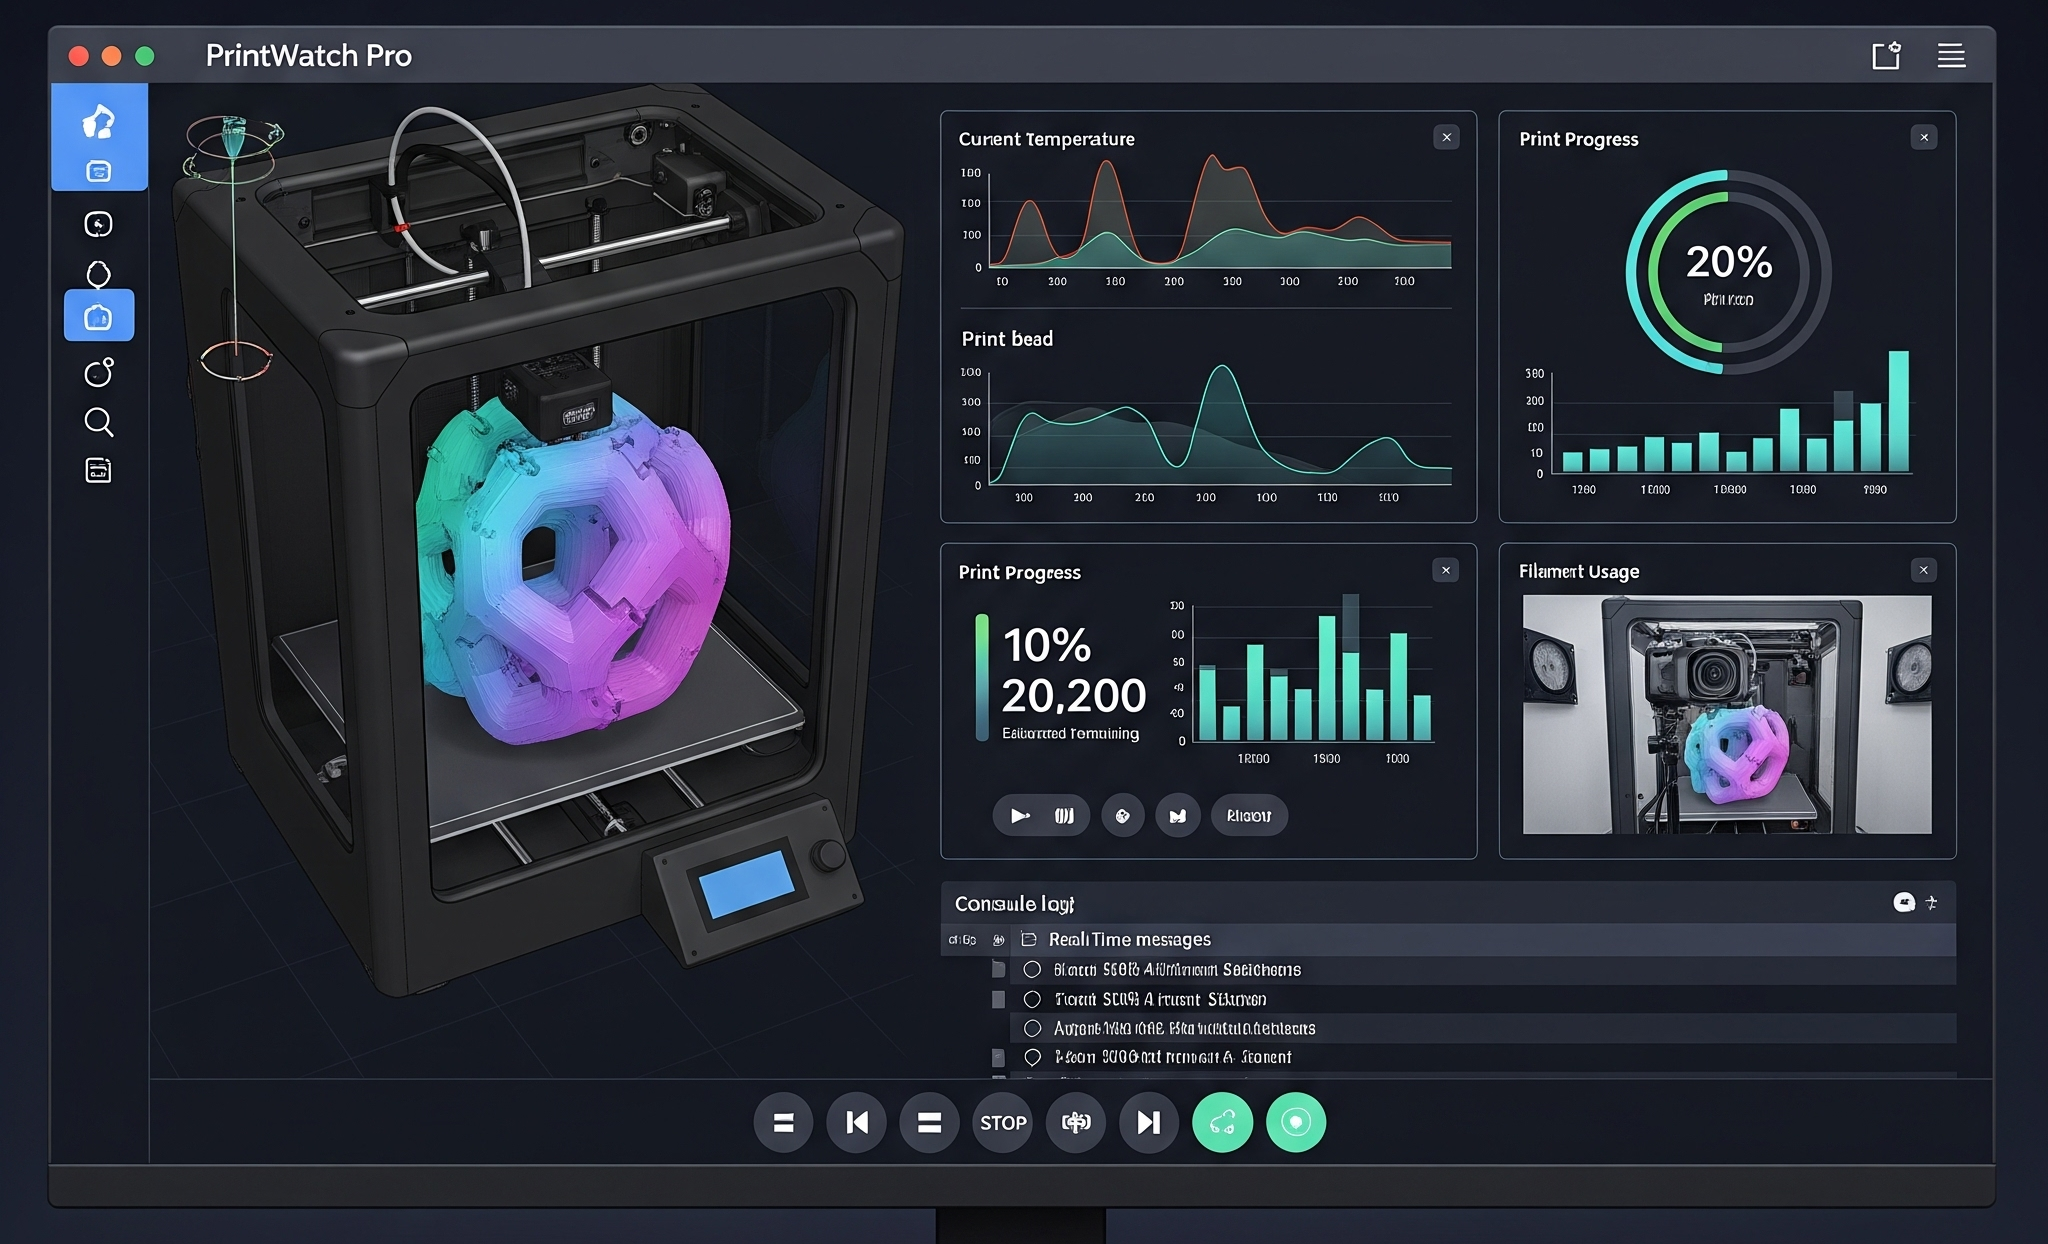Select the radio circle on the second console message
Screen dimensions: 2048x1244
click(x=1032, y=999)
